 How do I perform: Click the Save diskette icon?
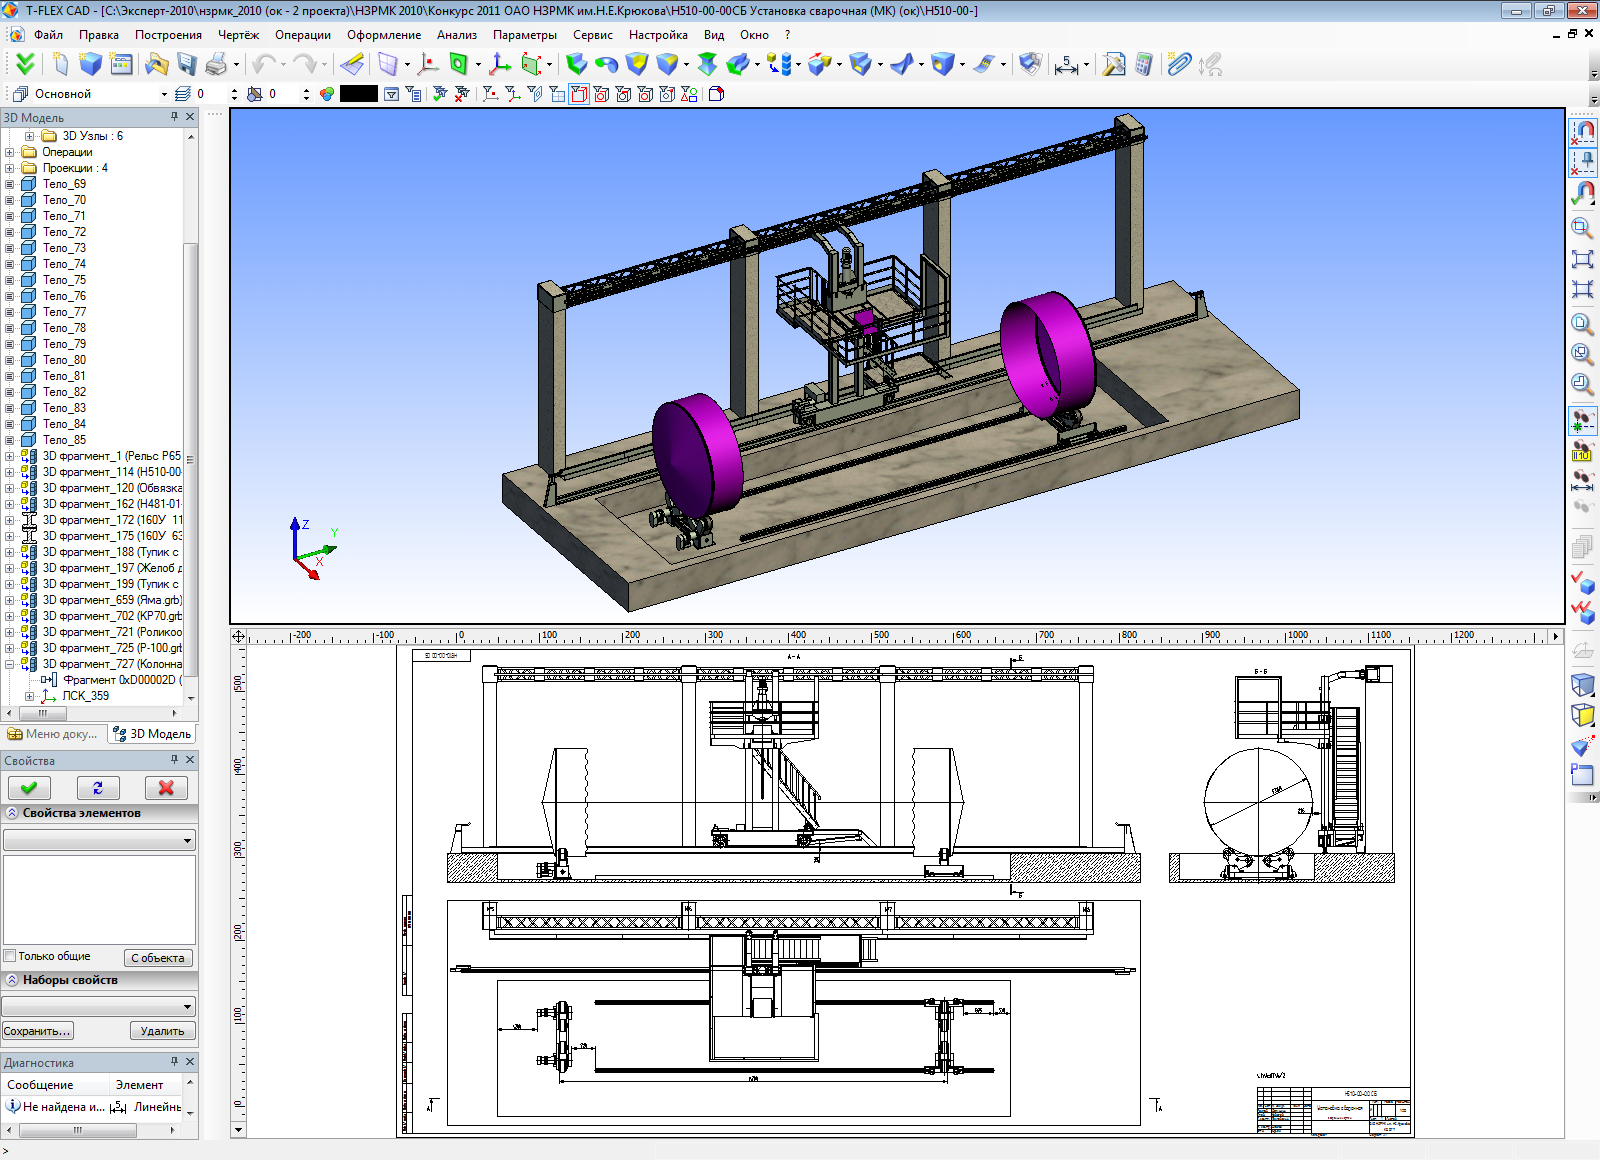coord(187,65)
